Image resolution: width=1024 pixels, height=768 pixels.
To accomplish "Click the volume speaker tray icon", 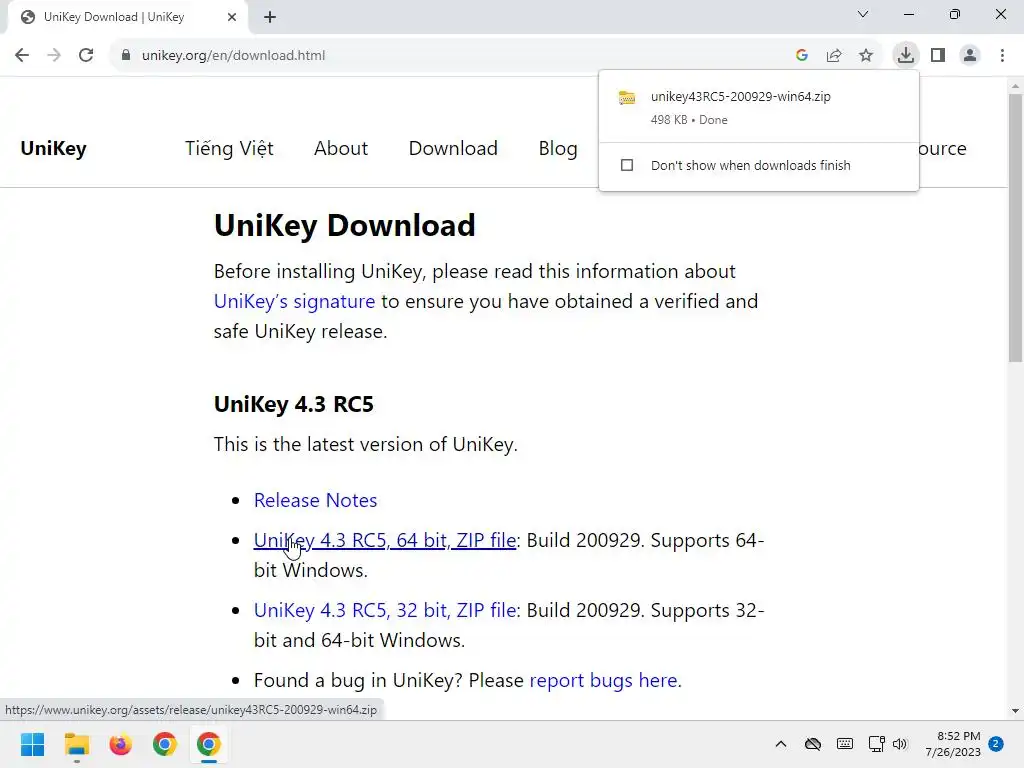I will coord(900,744).
